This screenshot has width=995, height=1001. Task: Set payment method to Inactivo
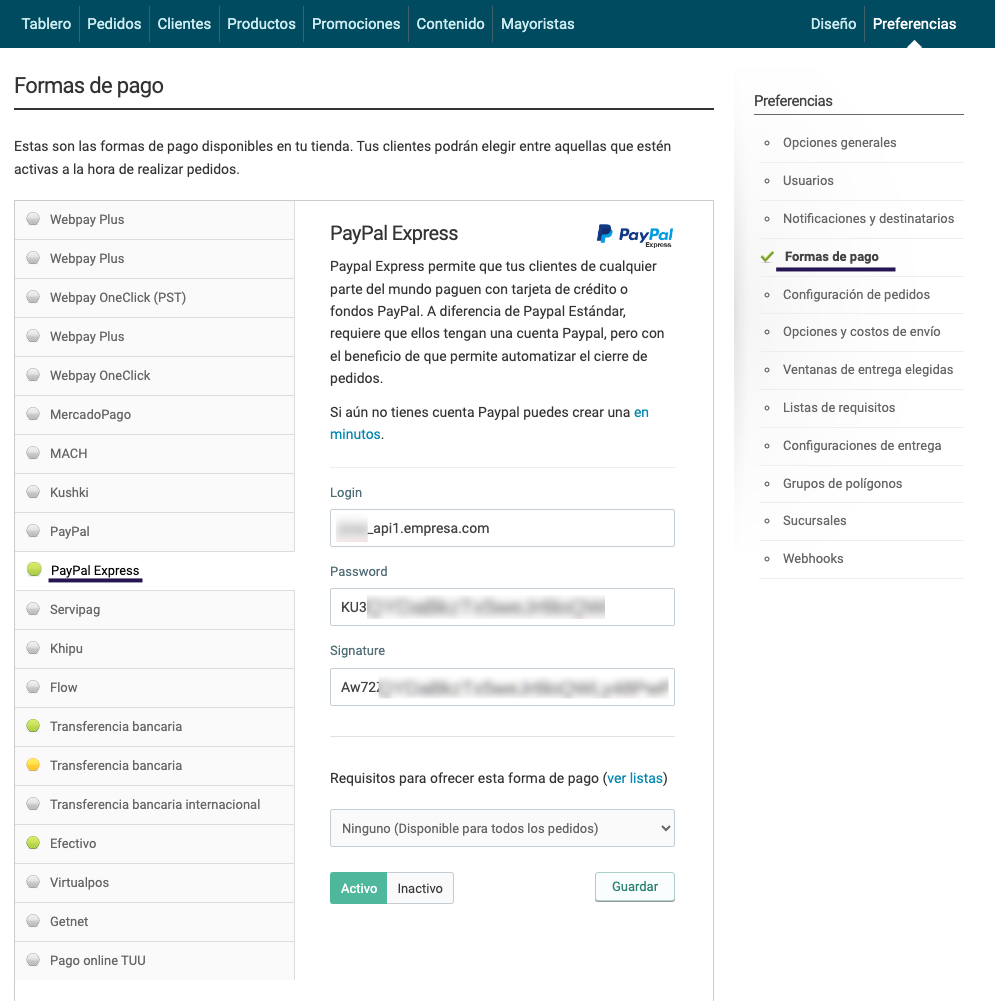[420, 888]
